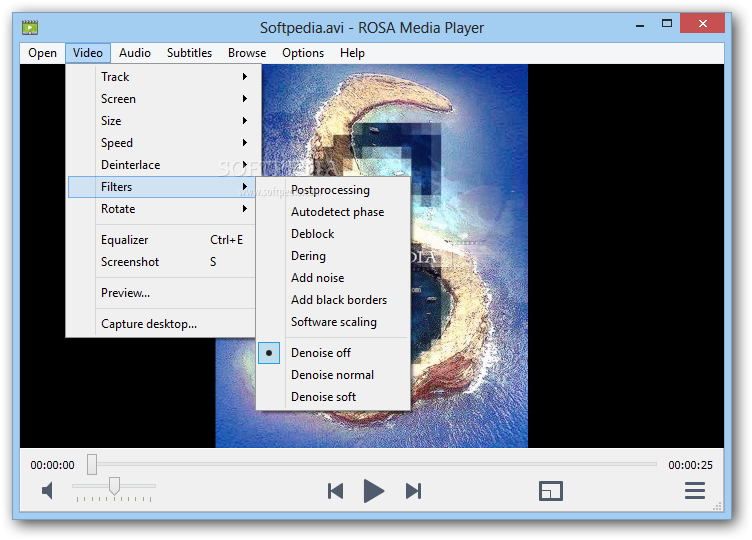
Task: Click the total duration 00:00:25 label
Action: tap(691, 465)
